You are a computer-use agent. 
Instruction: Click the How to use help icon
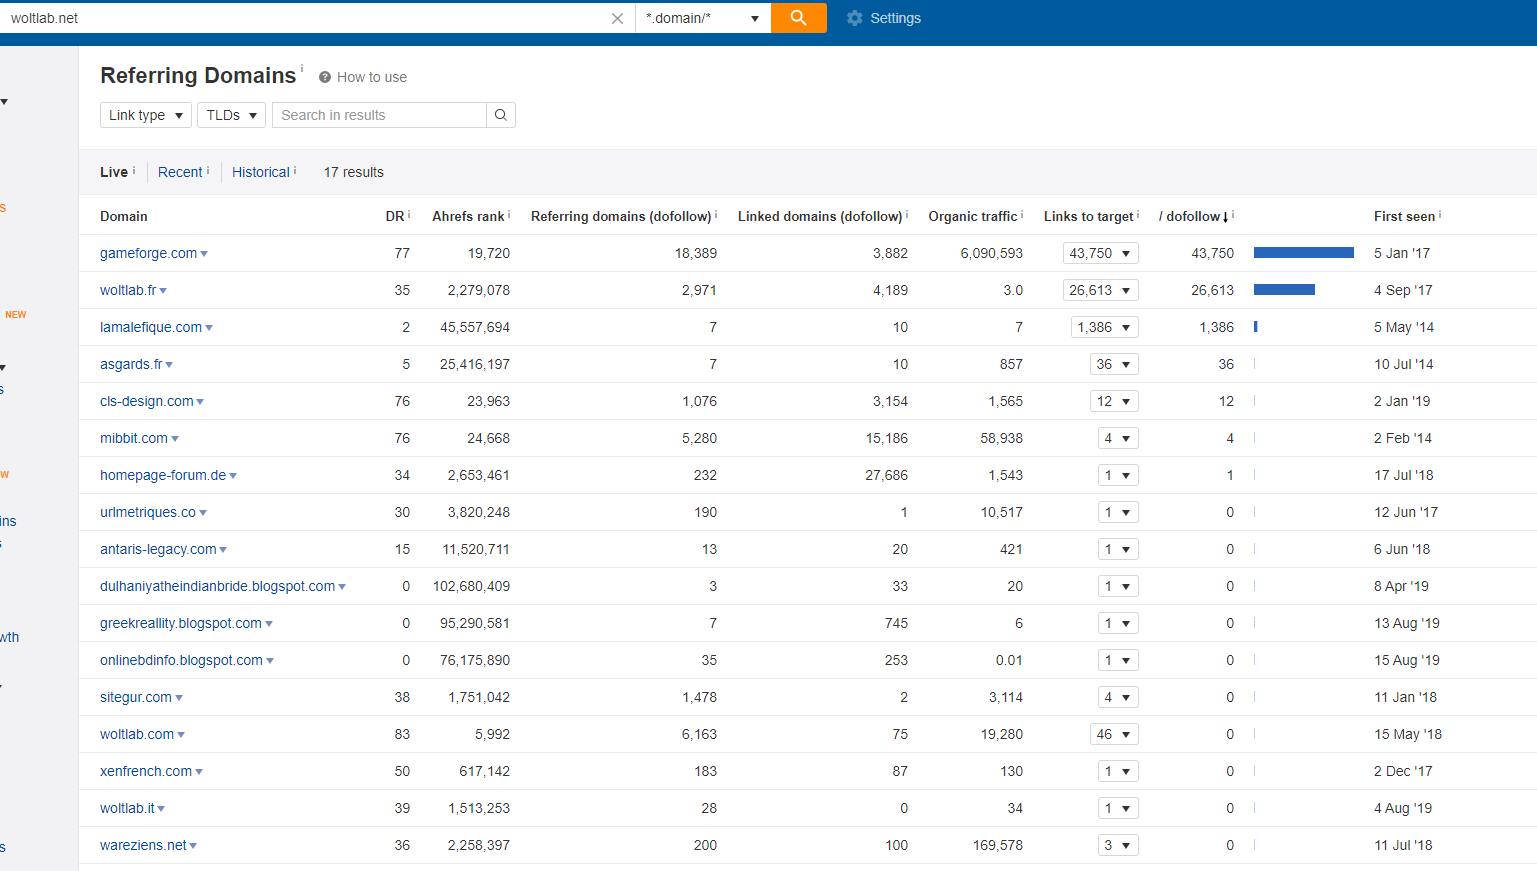(x=325, y=77)
